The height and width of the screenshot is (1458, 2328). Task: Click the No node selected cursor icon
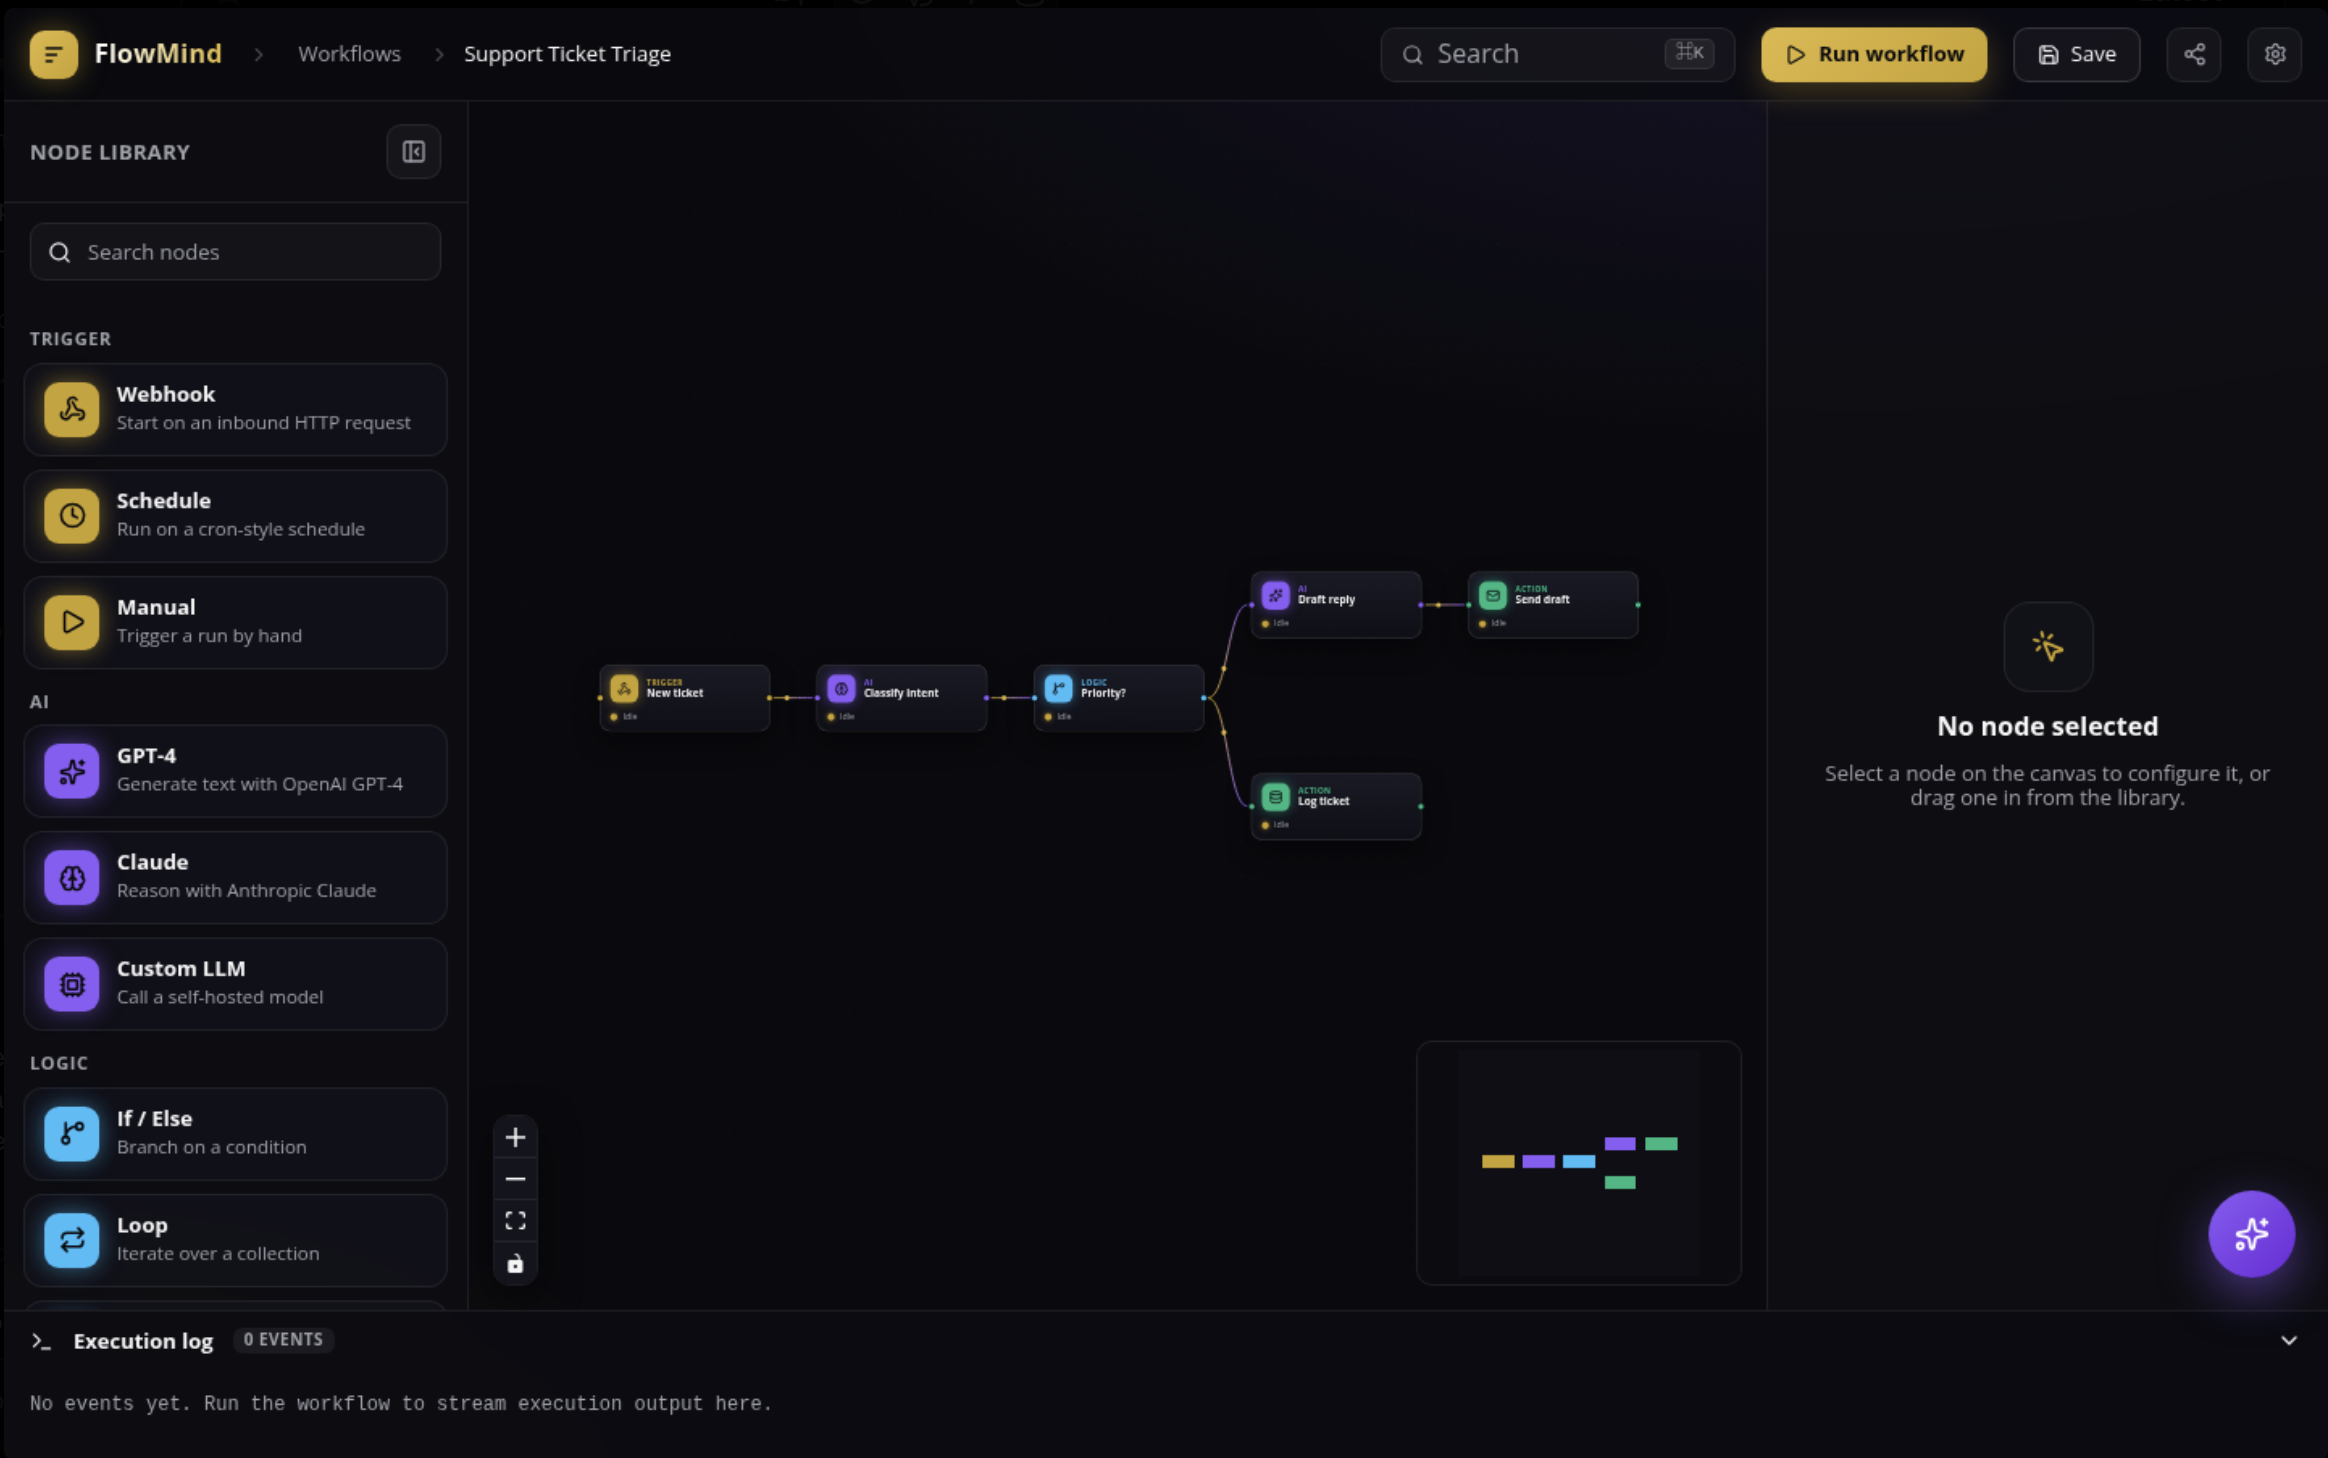pyautogui.click(x=2048, y=647)
